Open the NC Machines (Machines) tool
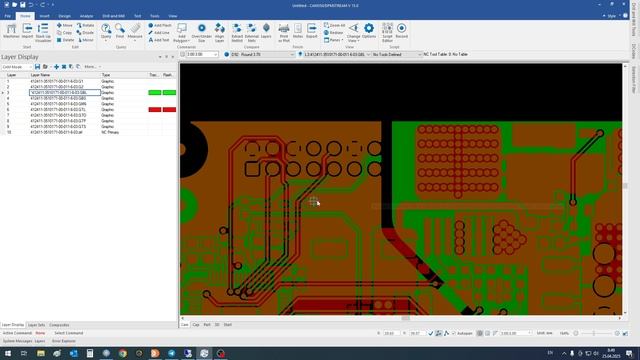Image resolution: width=640 pixels, height=360 pixels. pos(11,31)
